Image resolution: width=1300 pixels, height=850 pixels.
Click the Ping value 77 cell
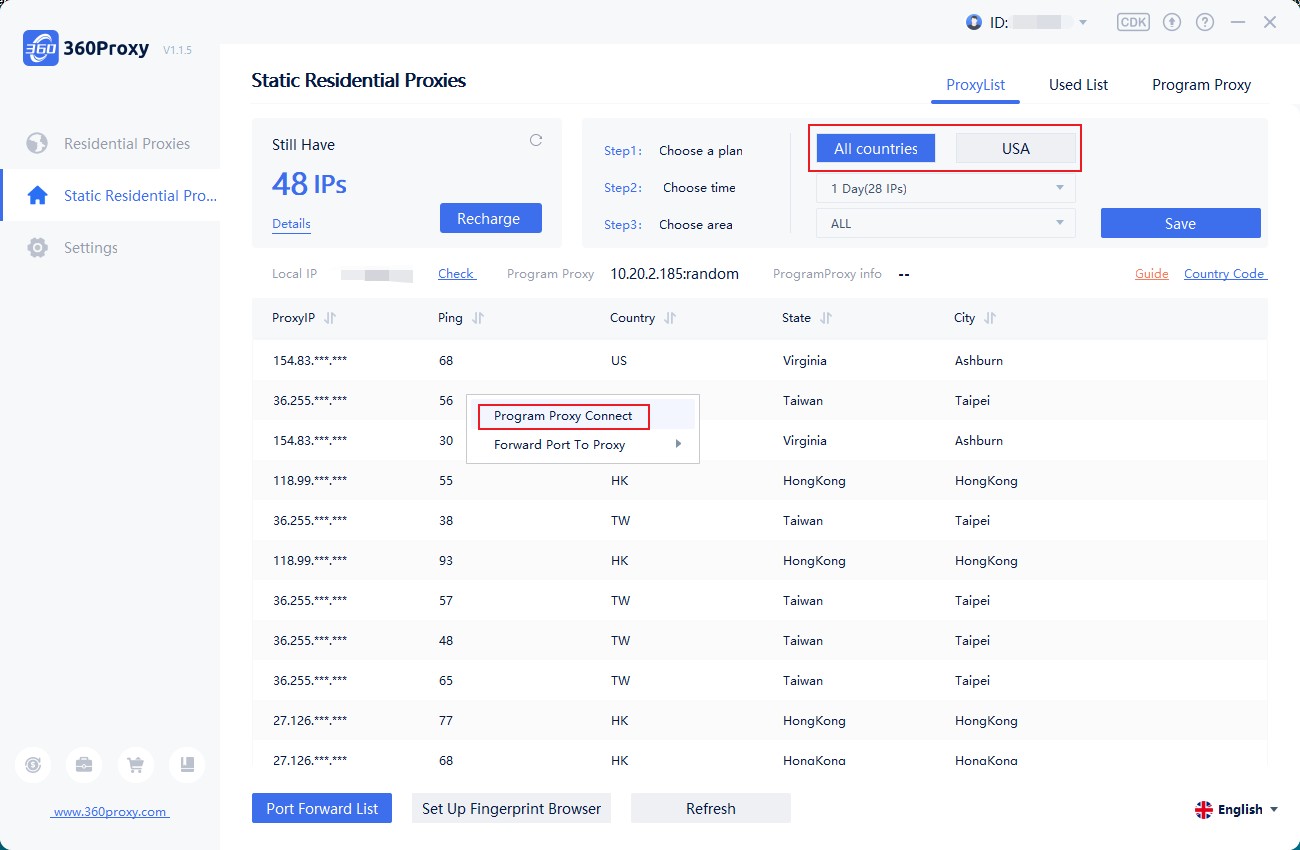click(446, 721)
